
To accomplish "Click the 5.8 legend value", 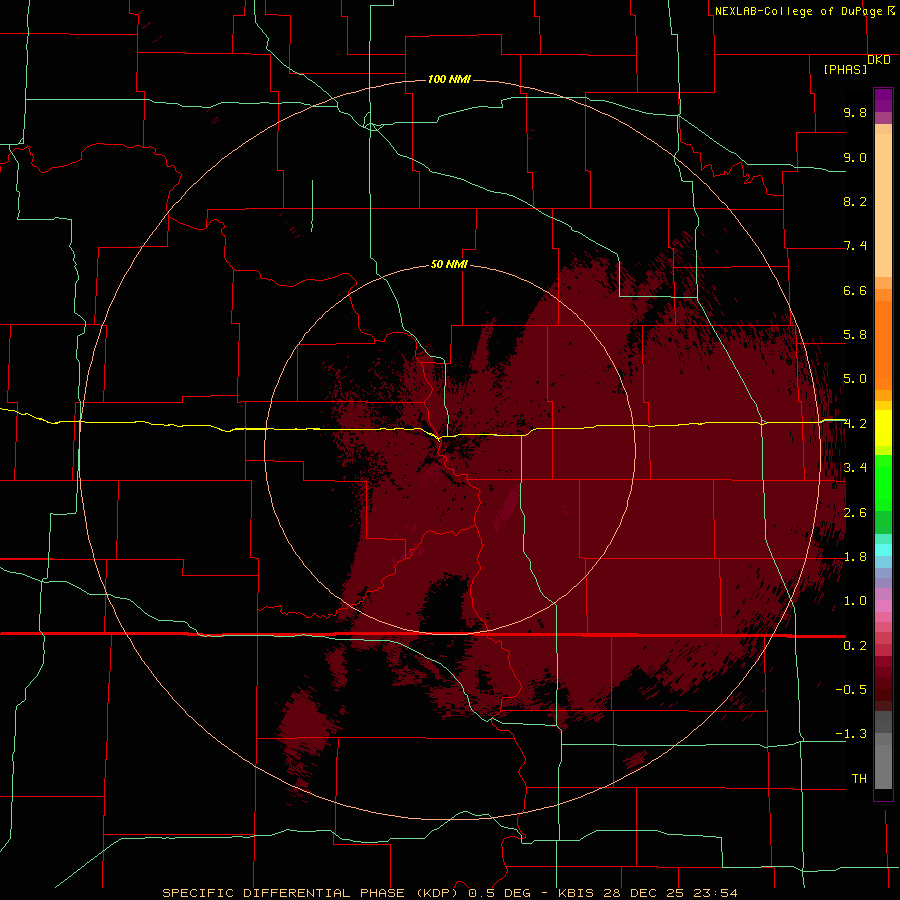I will pos(855,335).
